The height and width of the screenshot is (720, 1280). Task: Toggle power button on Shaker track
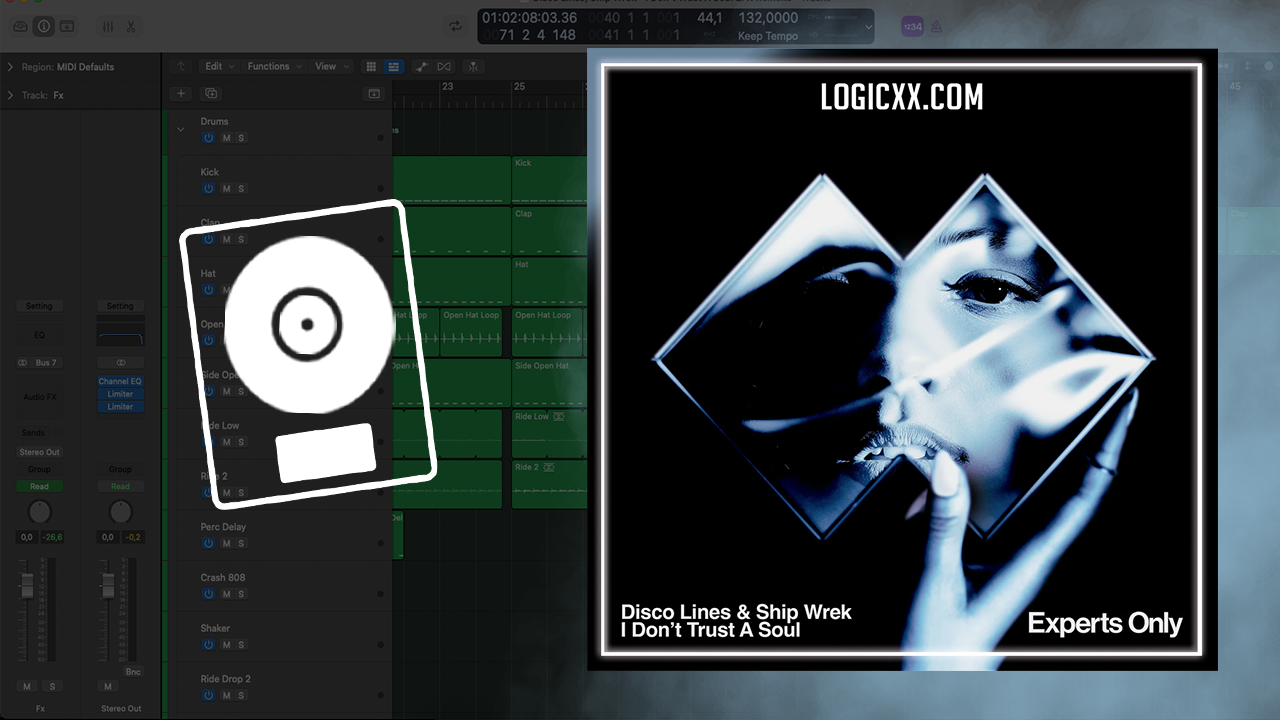pyautogui.click(x=208, y=645)
